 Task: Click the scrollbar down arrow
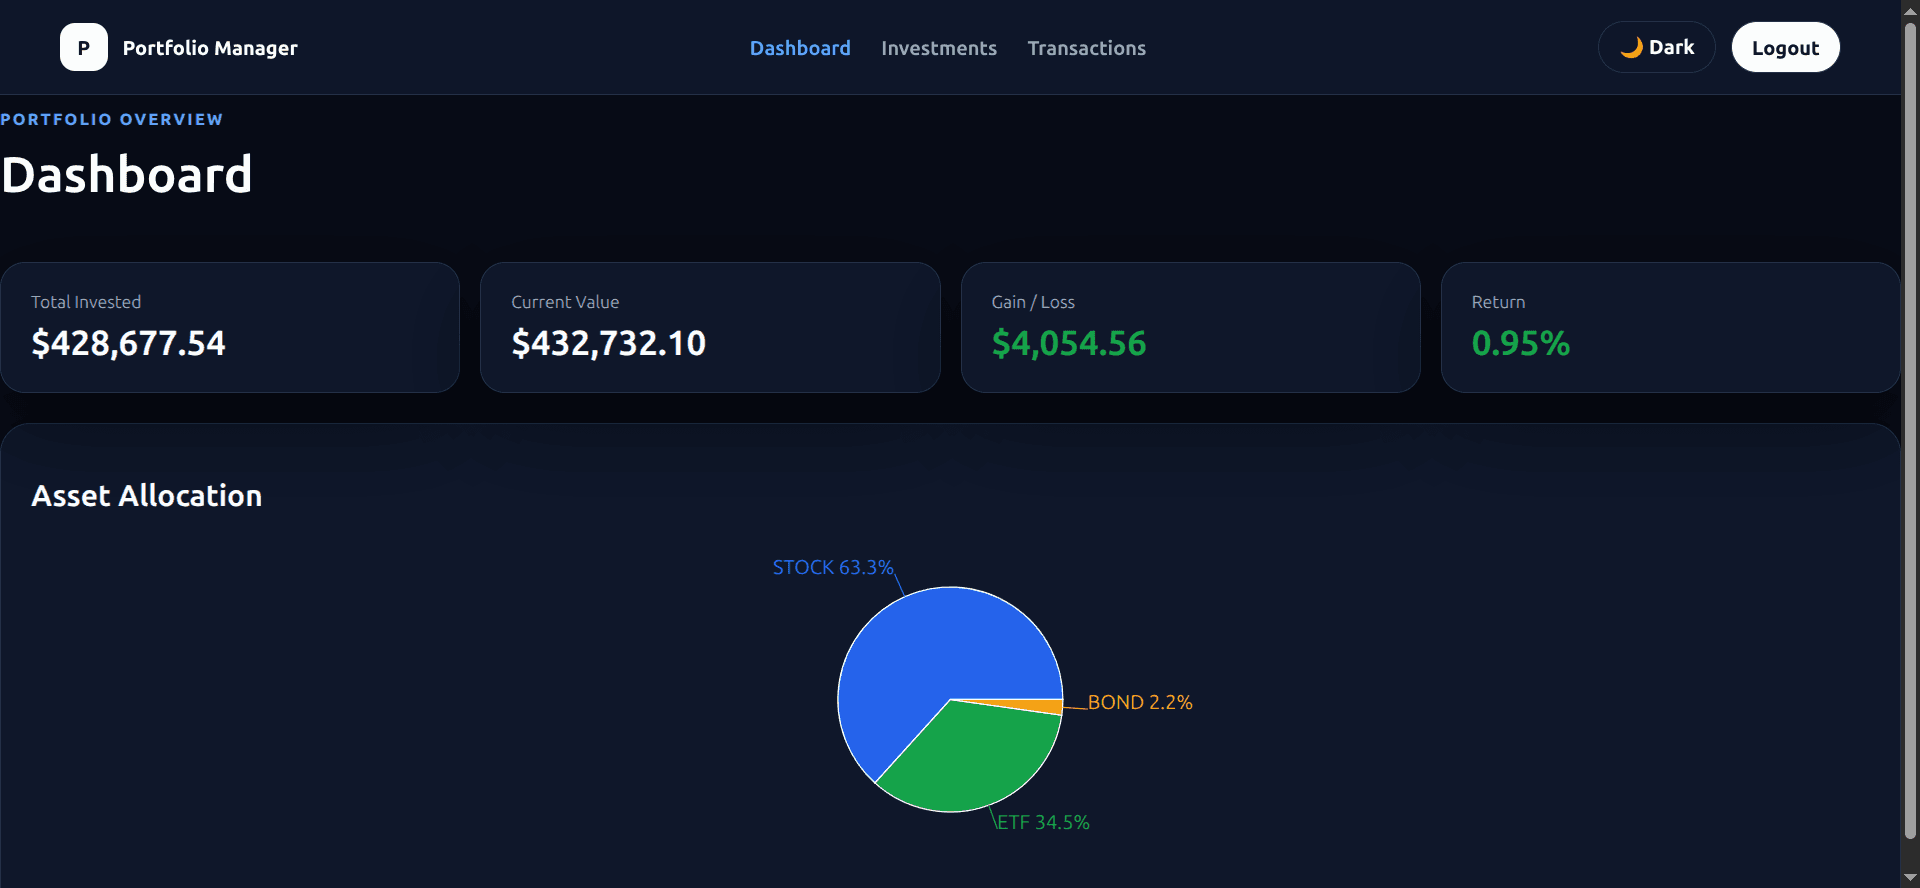click(1910, 878)
